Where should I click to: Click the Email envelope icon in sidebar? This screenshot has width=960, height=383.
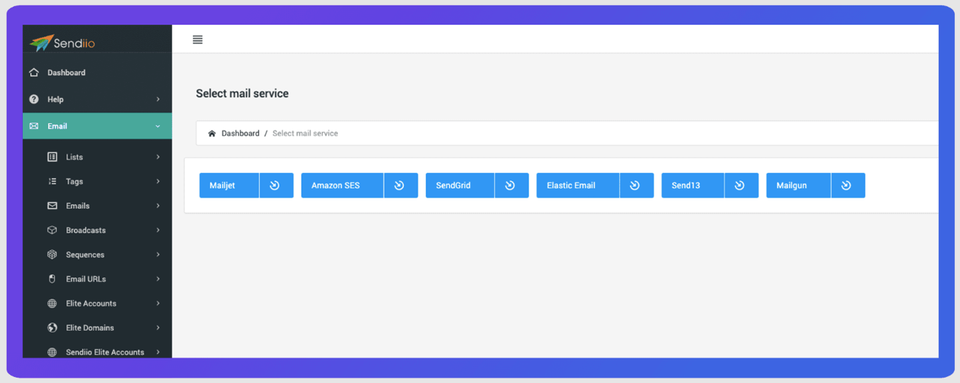point(34,126)
